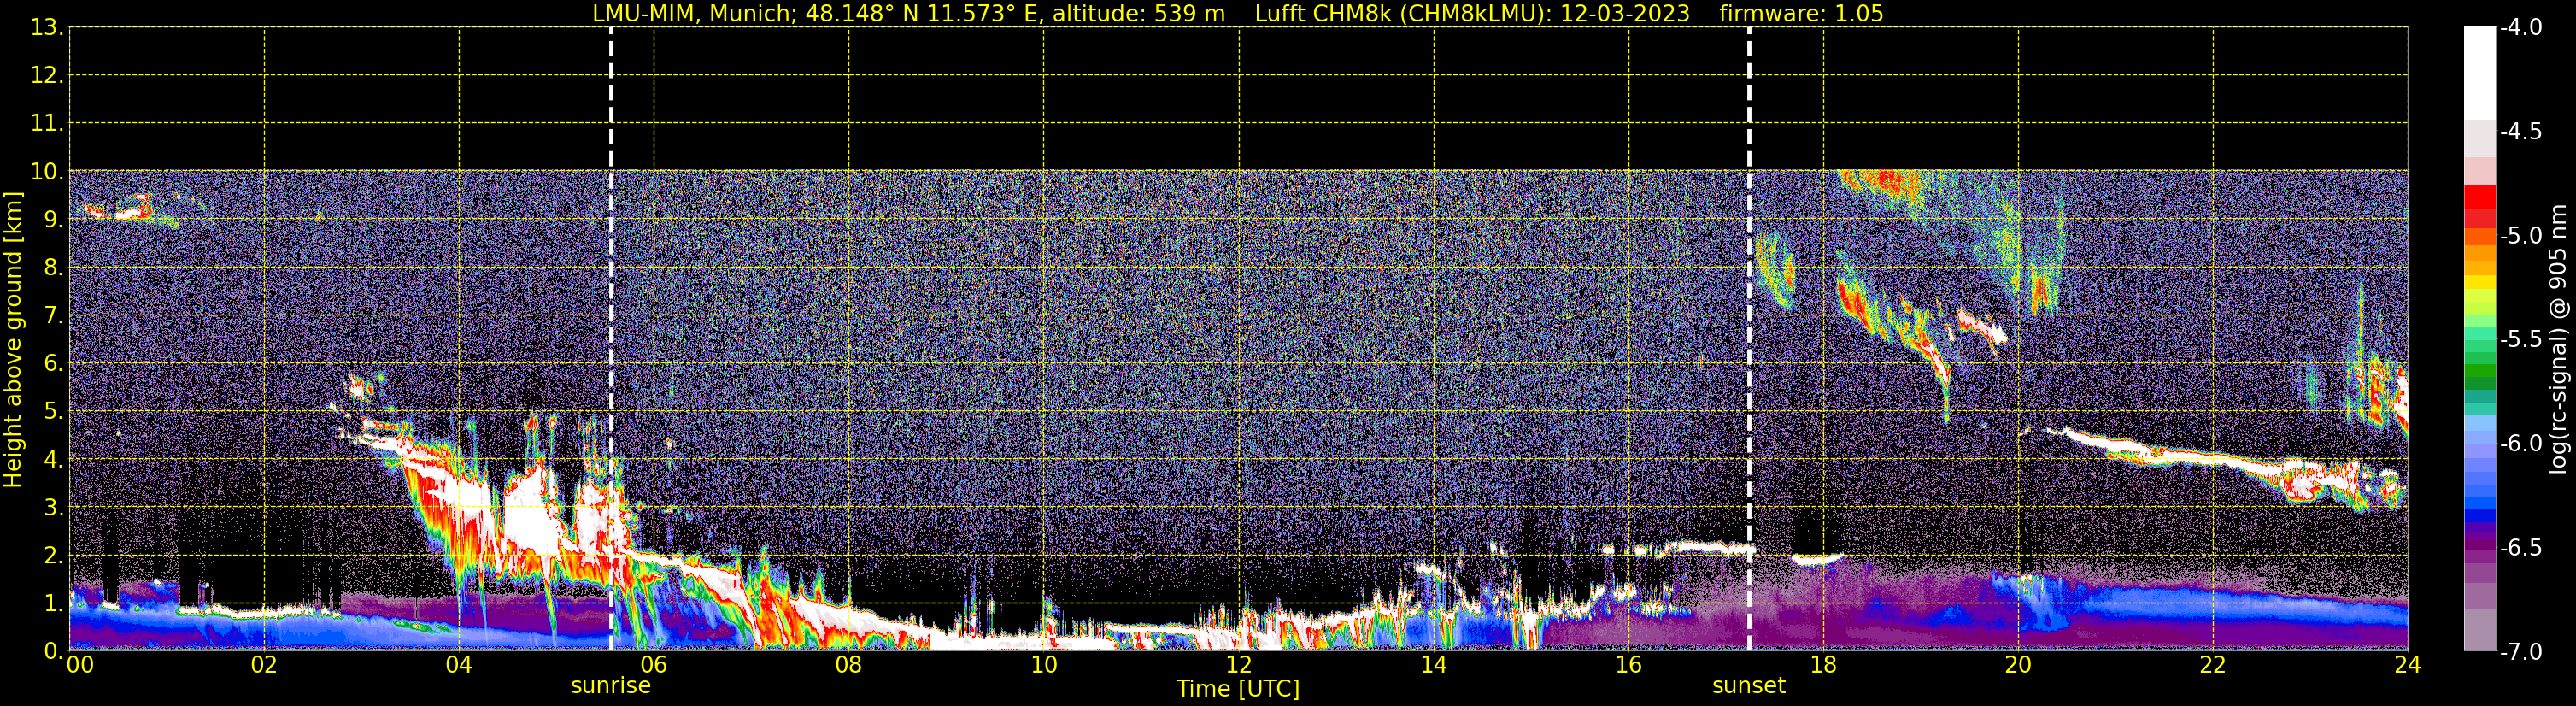Click the 'Height above ground [km]' axis label
Viewport: 2576px width, 706px height.
click(13, 340)
